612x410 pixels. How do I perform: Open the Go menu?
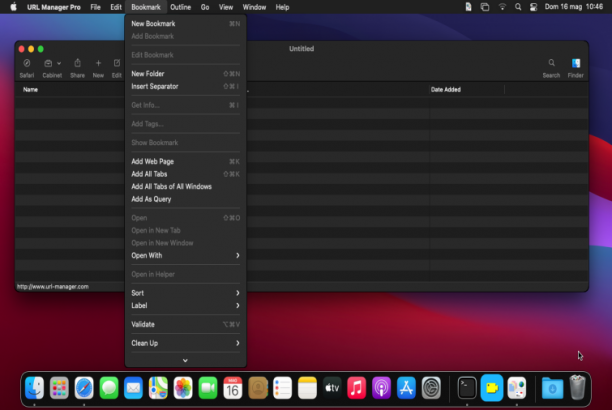point(205,7)
